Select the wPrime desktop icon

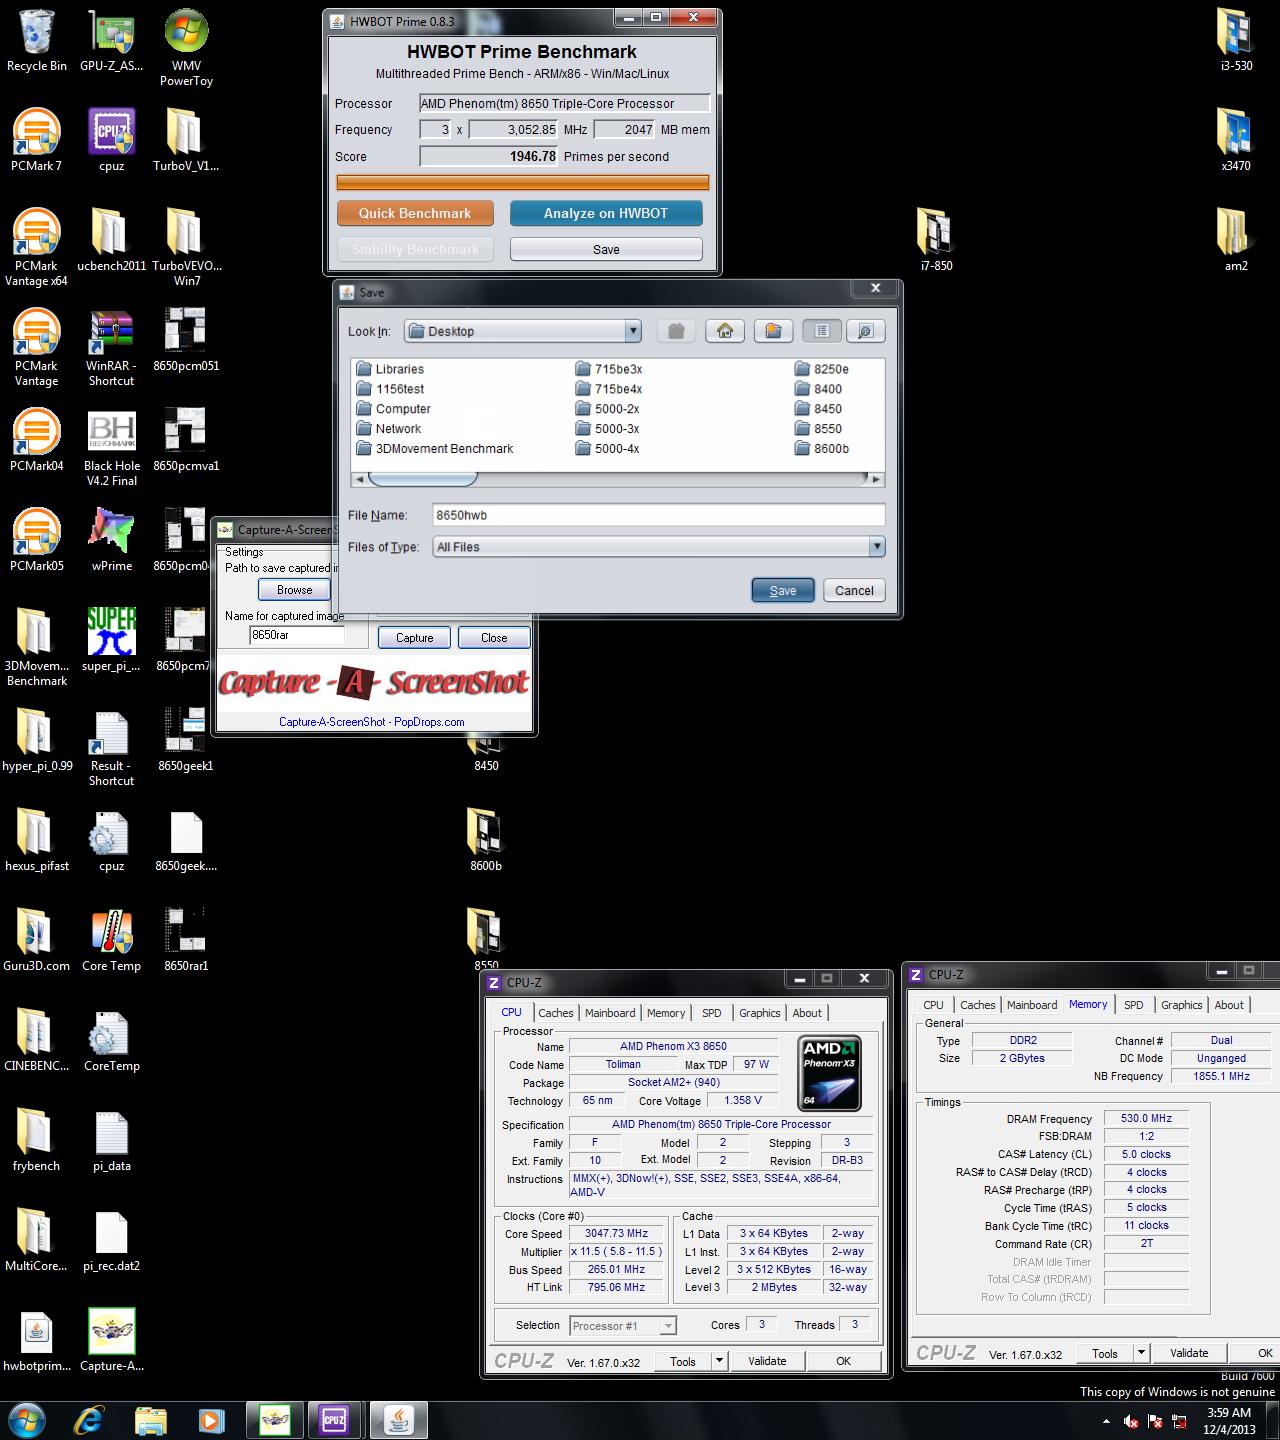[111, 540]
